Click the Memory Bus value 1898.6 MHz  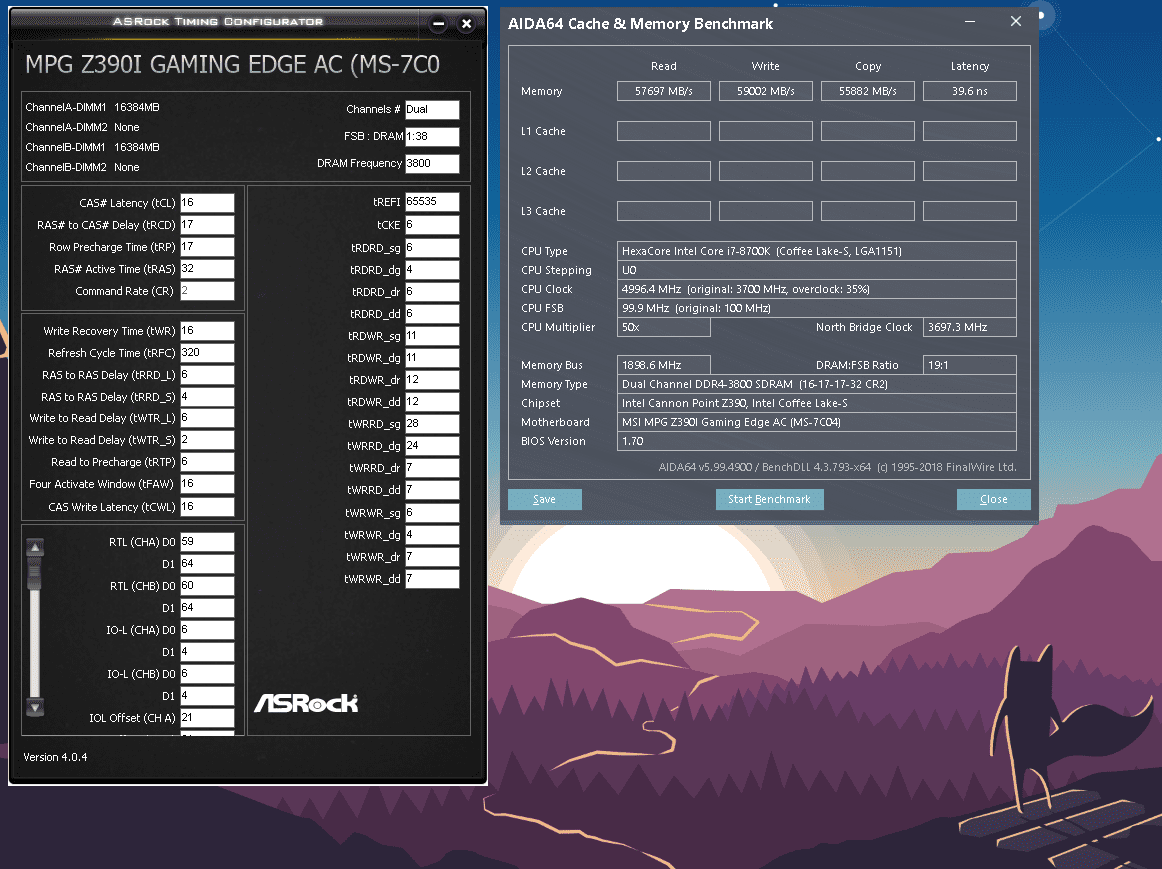[664, 365]
